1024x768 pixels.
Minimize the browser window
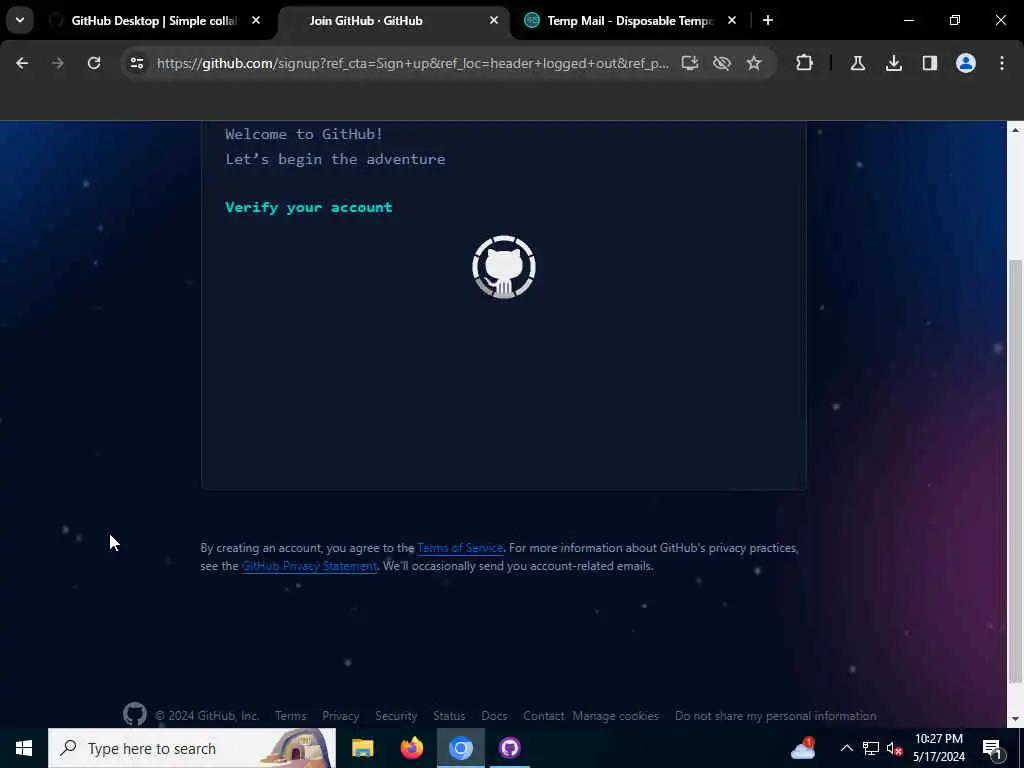(x=908, y=20)
